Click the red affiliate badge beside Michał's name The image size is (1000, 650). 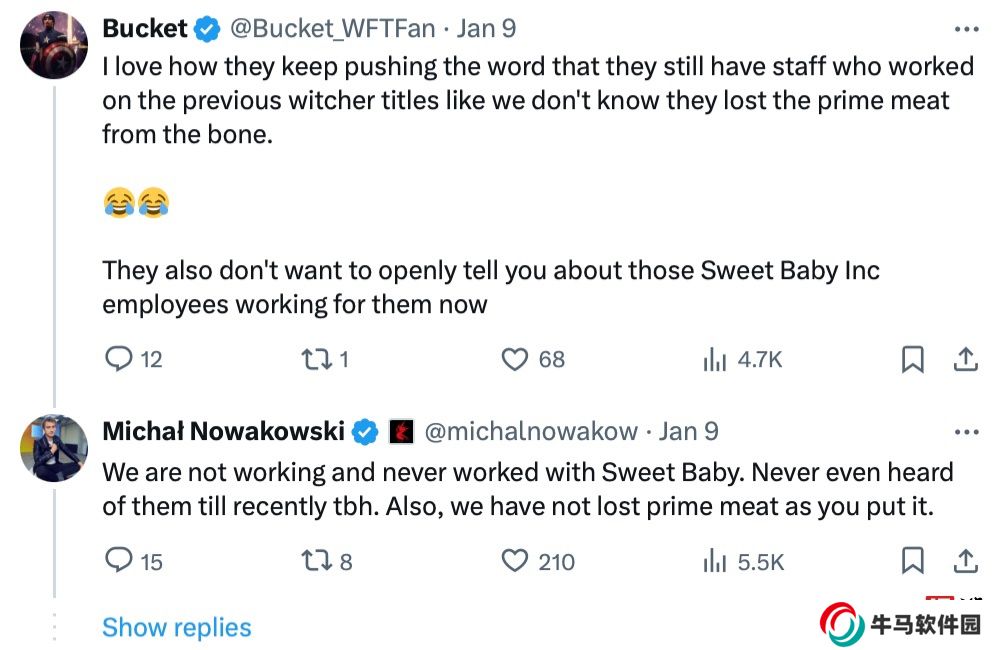pyautogui.click(x=401, y=431)
